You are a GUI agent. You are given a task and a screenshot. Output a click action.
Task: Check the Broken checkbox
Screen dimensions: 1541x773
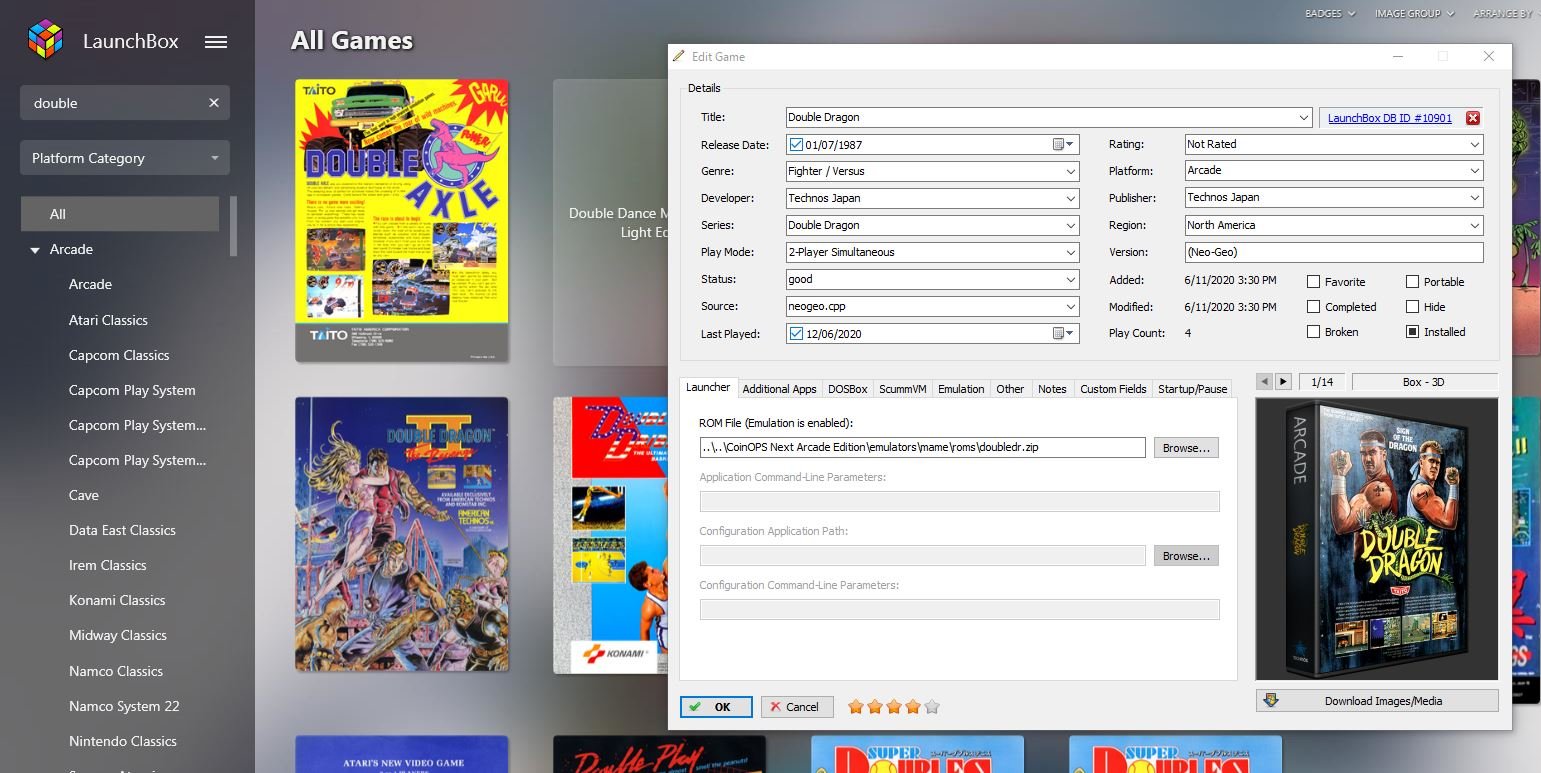[x=1314, y=332]
